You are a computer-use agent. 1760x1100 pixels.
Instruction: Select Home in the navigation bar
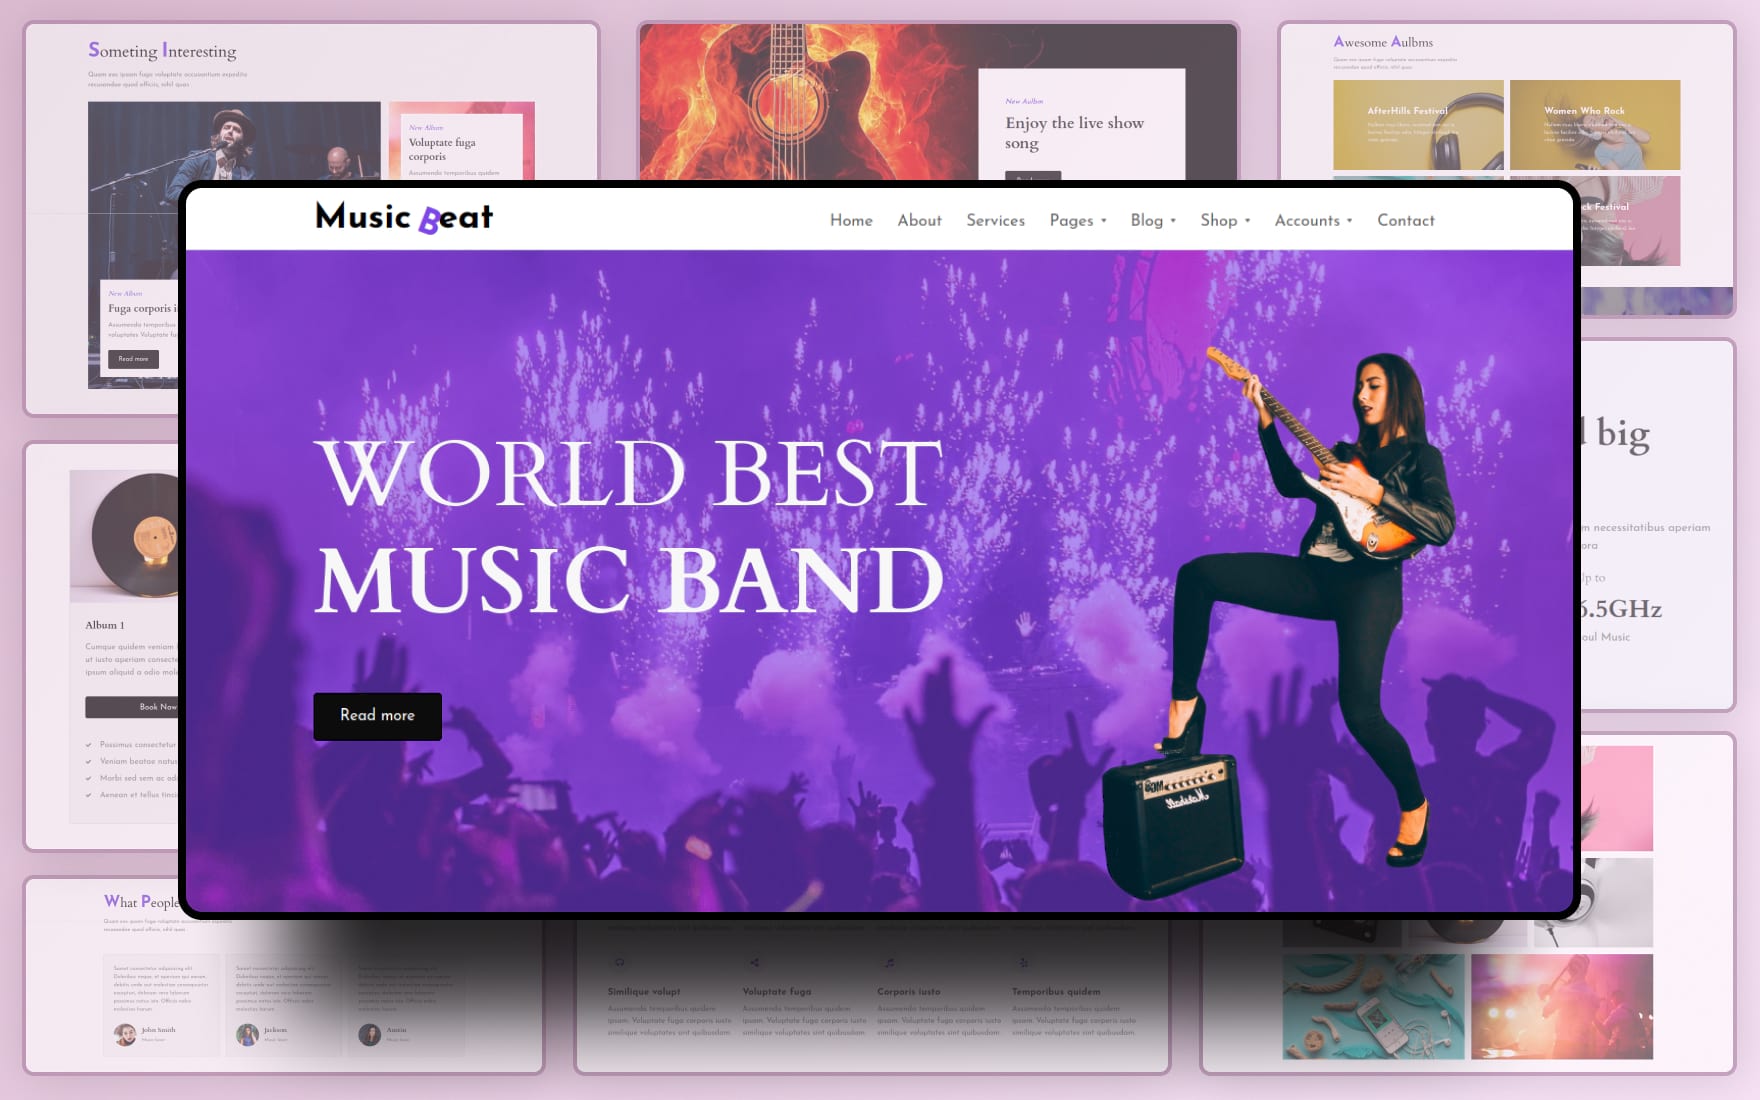[851, 220]
